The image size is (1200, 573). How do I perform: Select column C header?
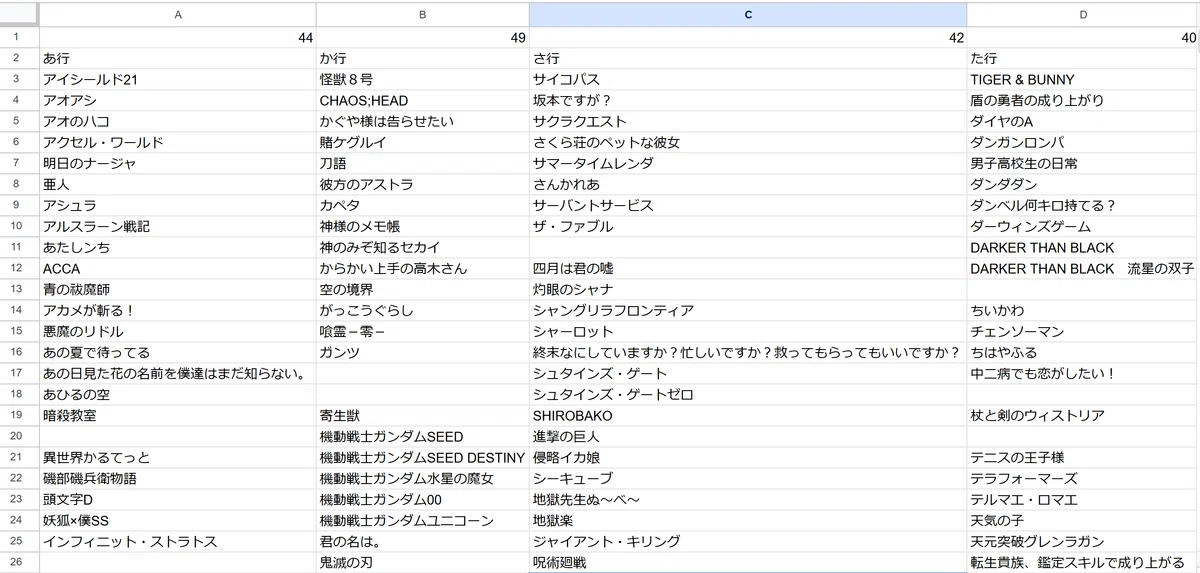tap(748, 14)
